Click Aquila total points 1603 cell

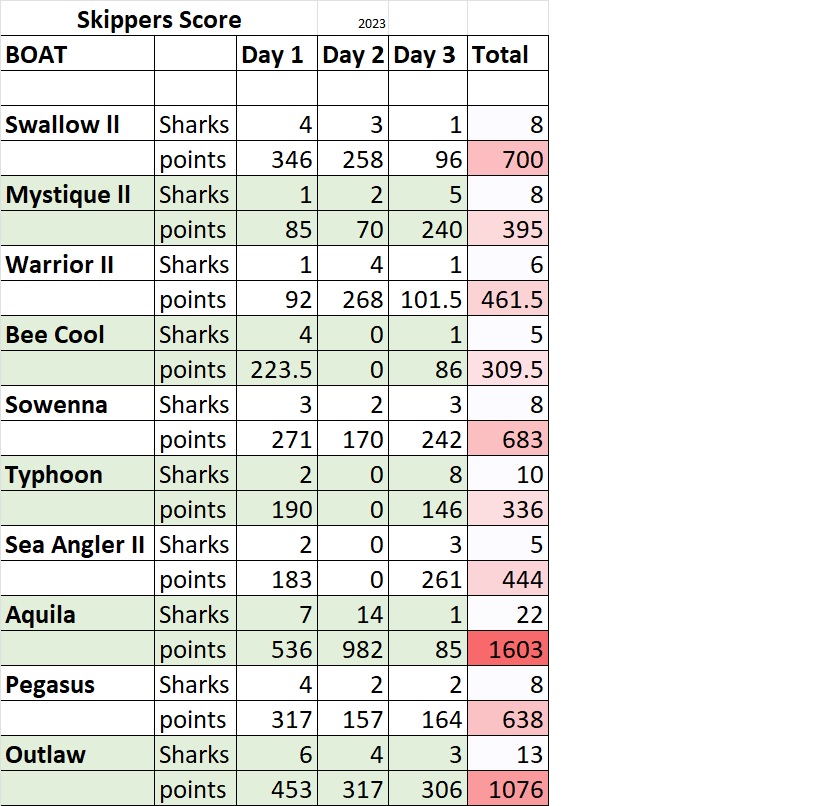coord(508,649)
